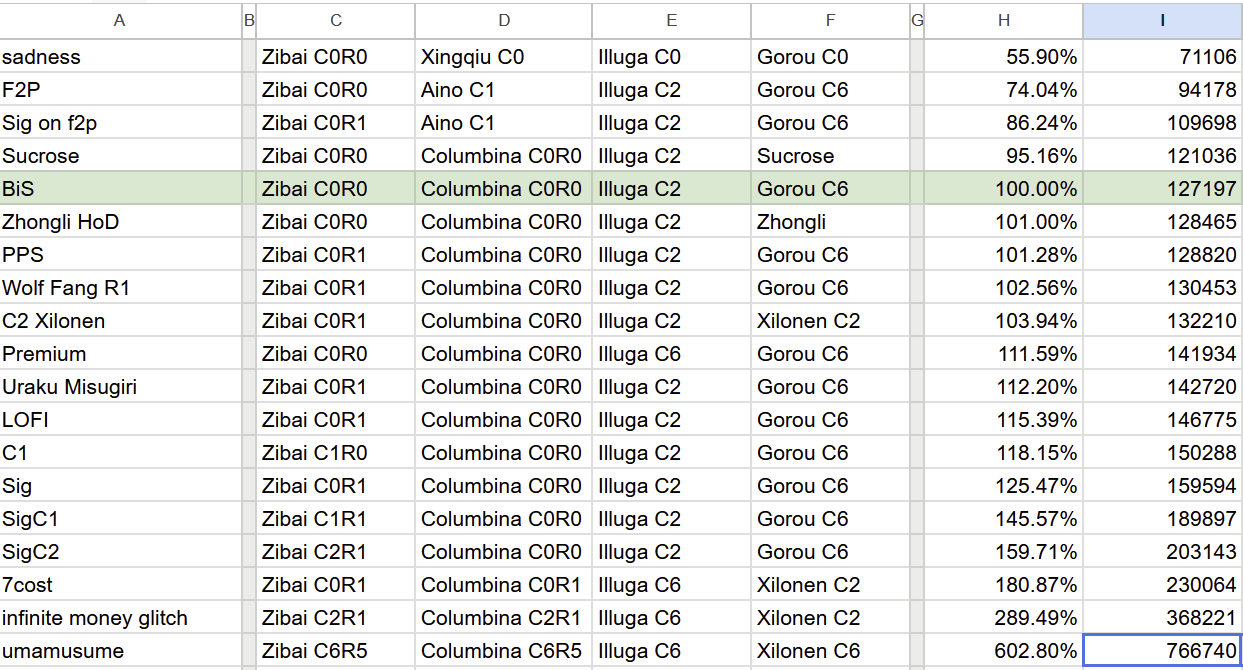Click the '189897' cell
This screenshot has height=670, width=1243.
coord(1162,519)
